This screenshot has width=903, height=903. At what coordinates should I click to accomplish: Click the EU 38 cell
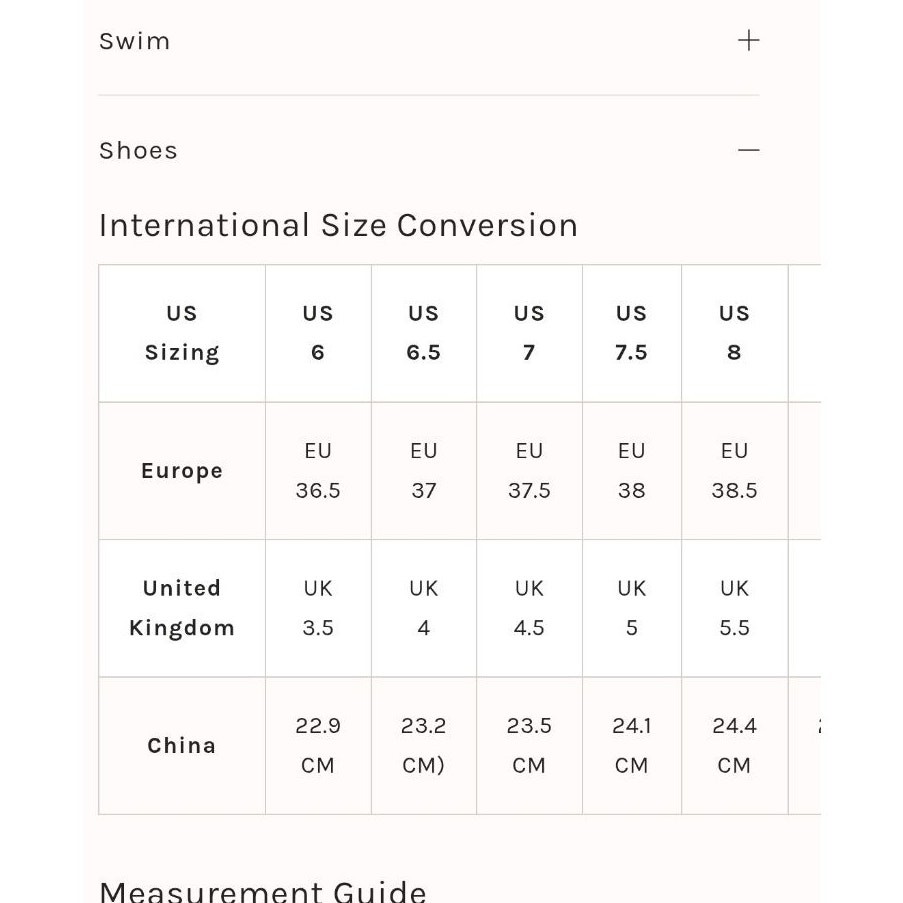point(632,471)
